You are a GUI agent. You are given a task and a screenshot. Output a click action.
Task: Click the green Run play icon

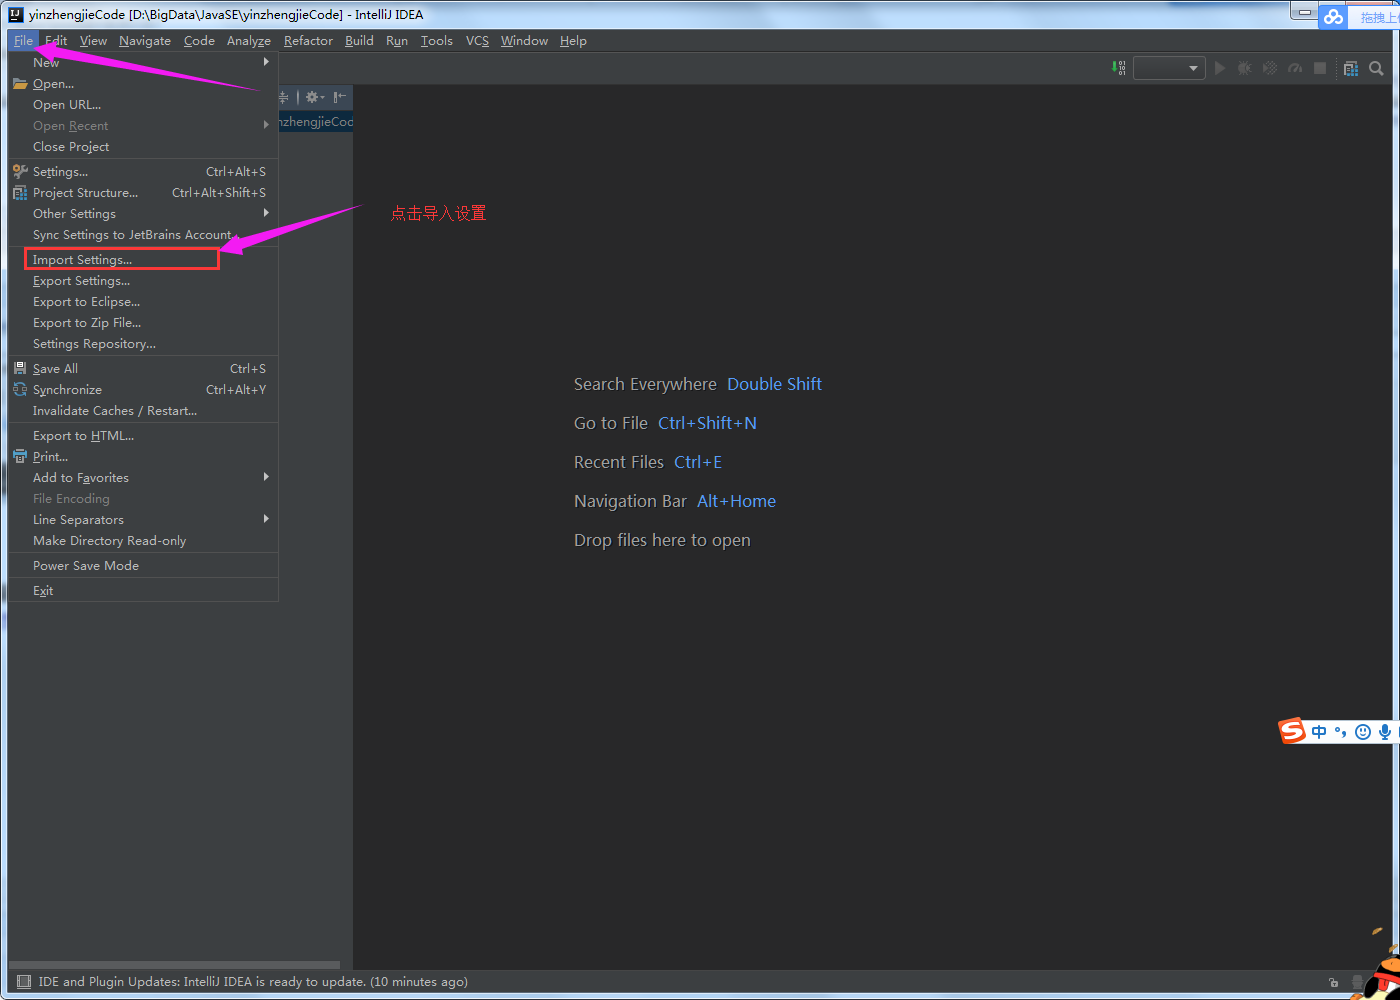point(1220,68)
